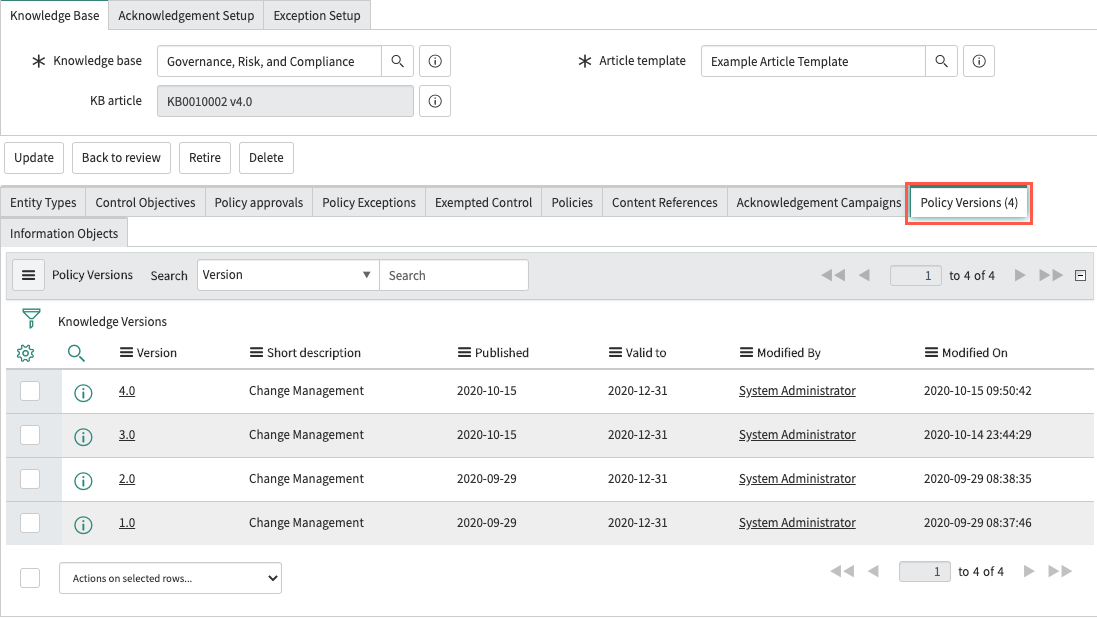Select the checkbox for version 1.0 row

click(30, 523)
